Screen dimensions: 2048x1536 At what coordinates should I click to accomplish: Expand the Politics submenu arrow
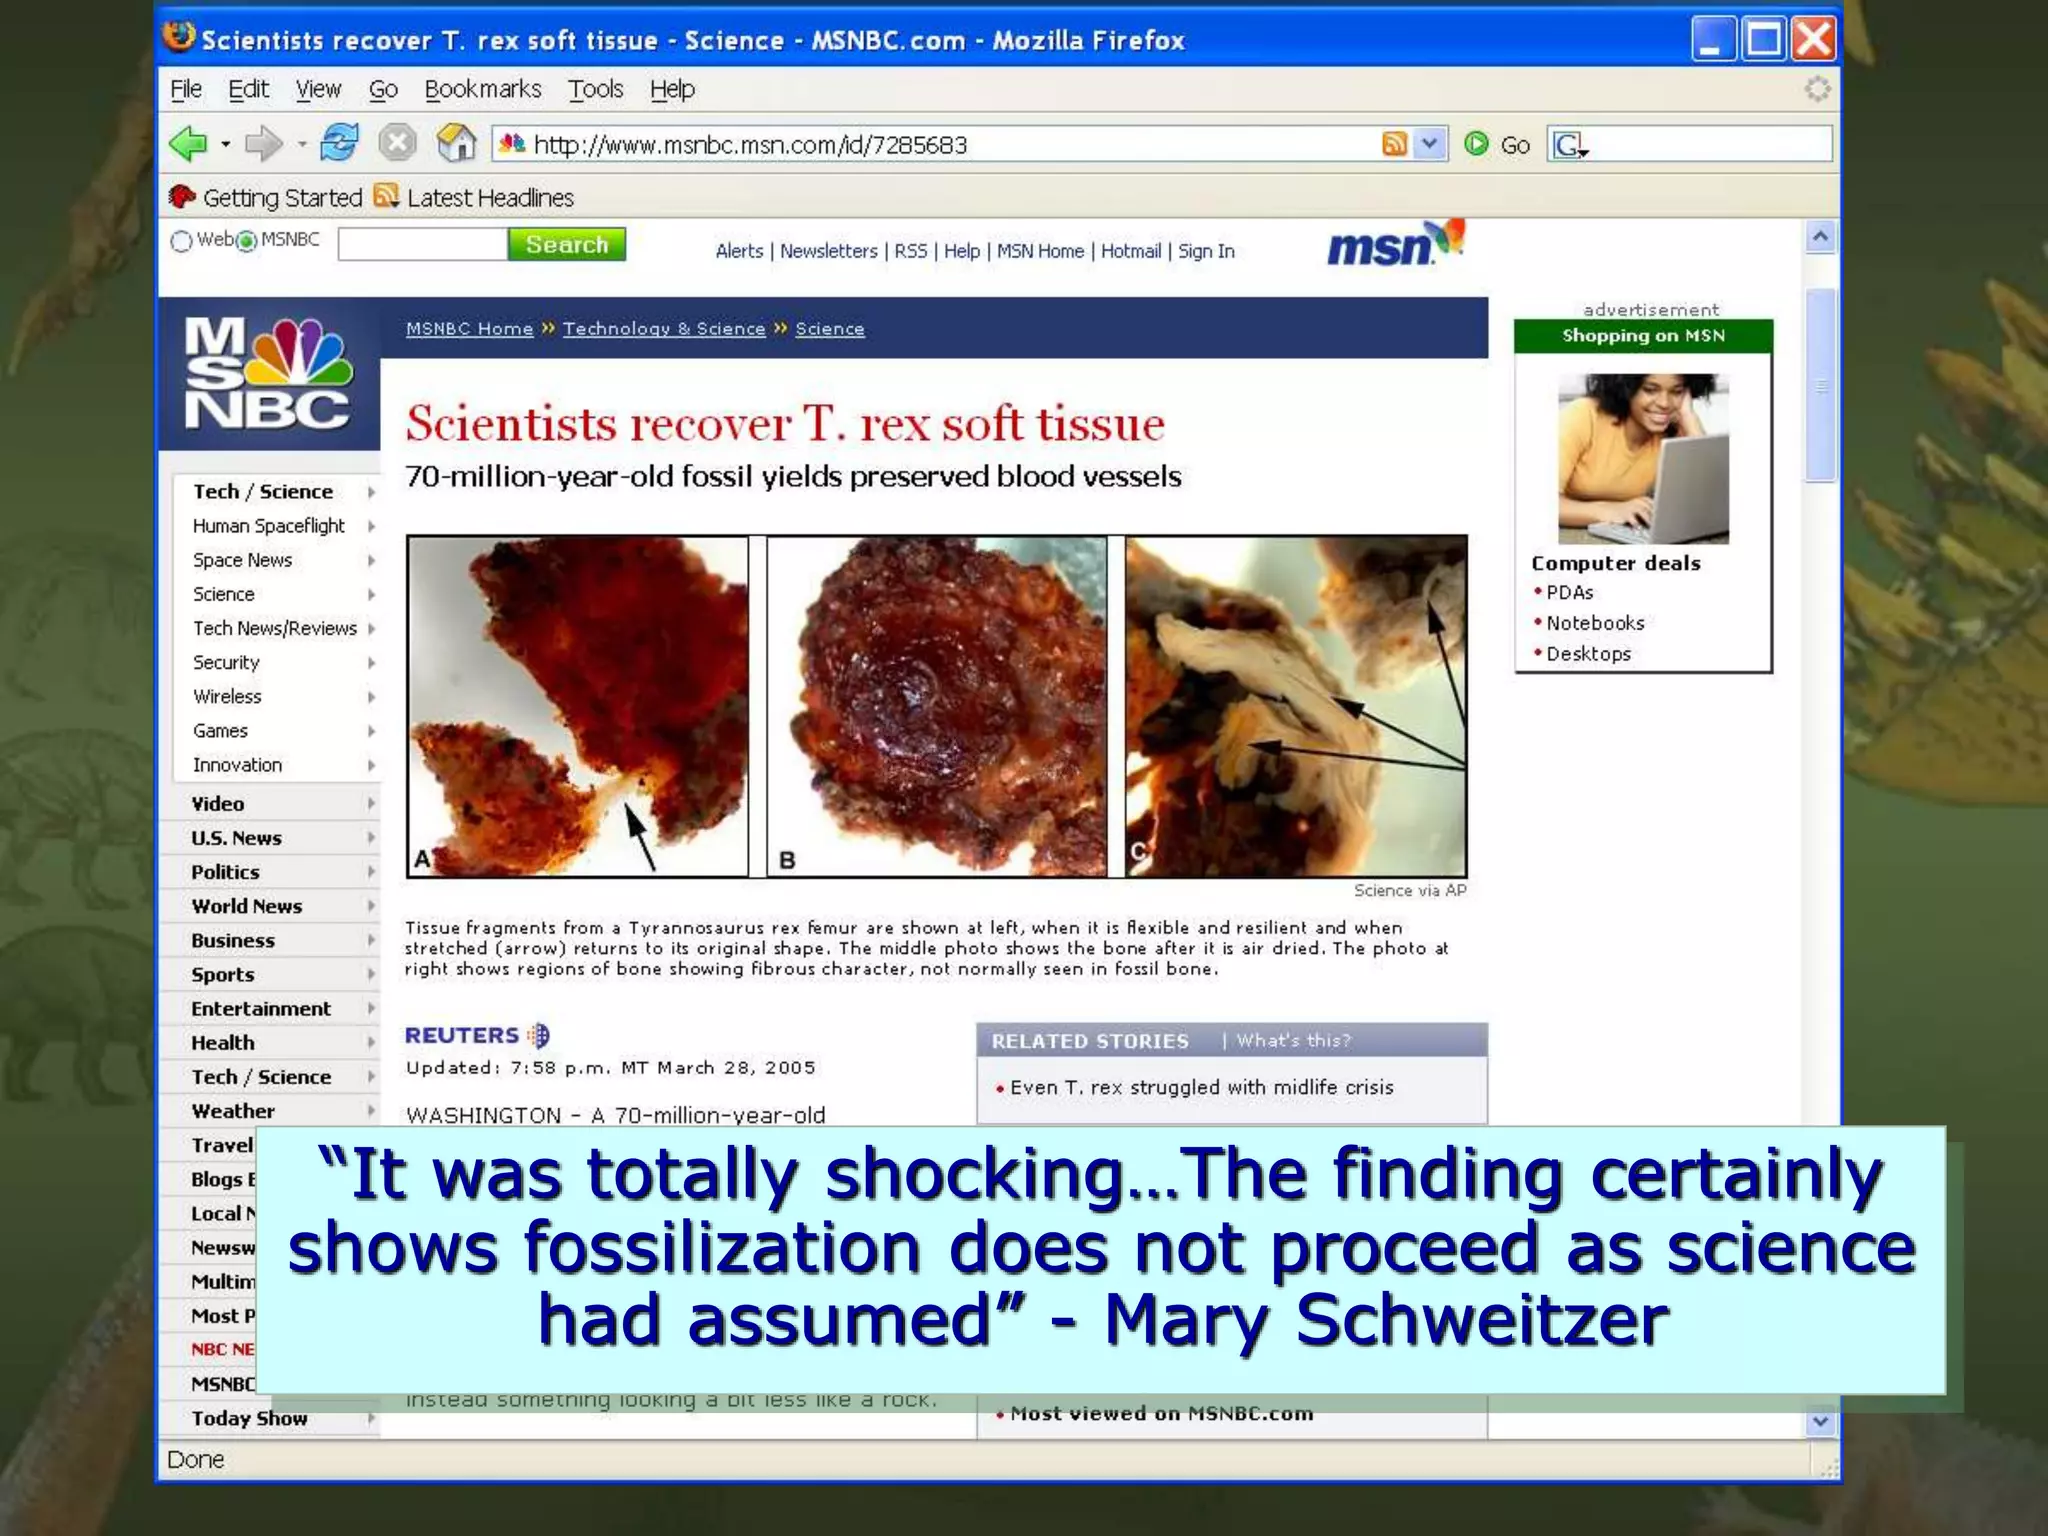pos(371,872)
